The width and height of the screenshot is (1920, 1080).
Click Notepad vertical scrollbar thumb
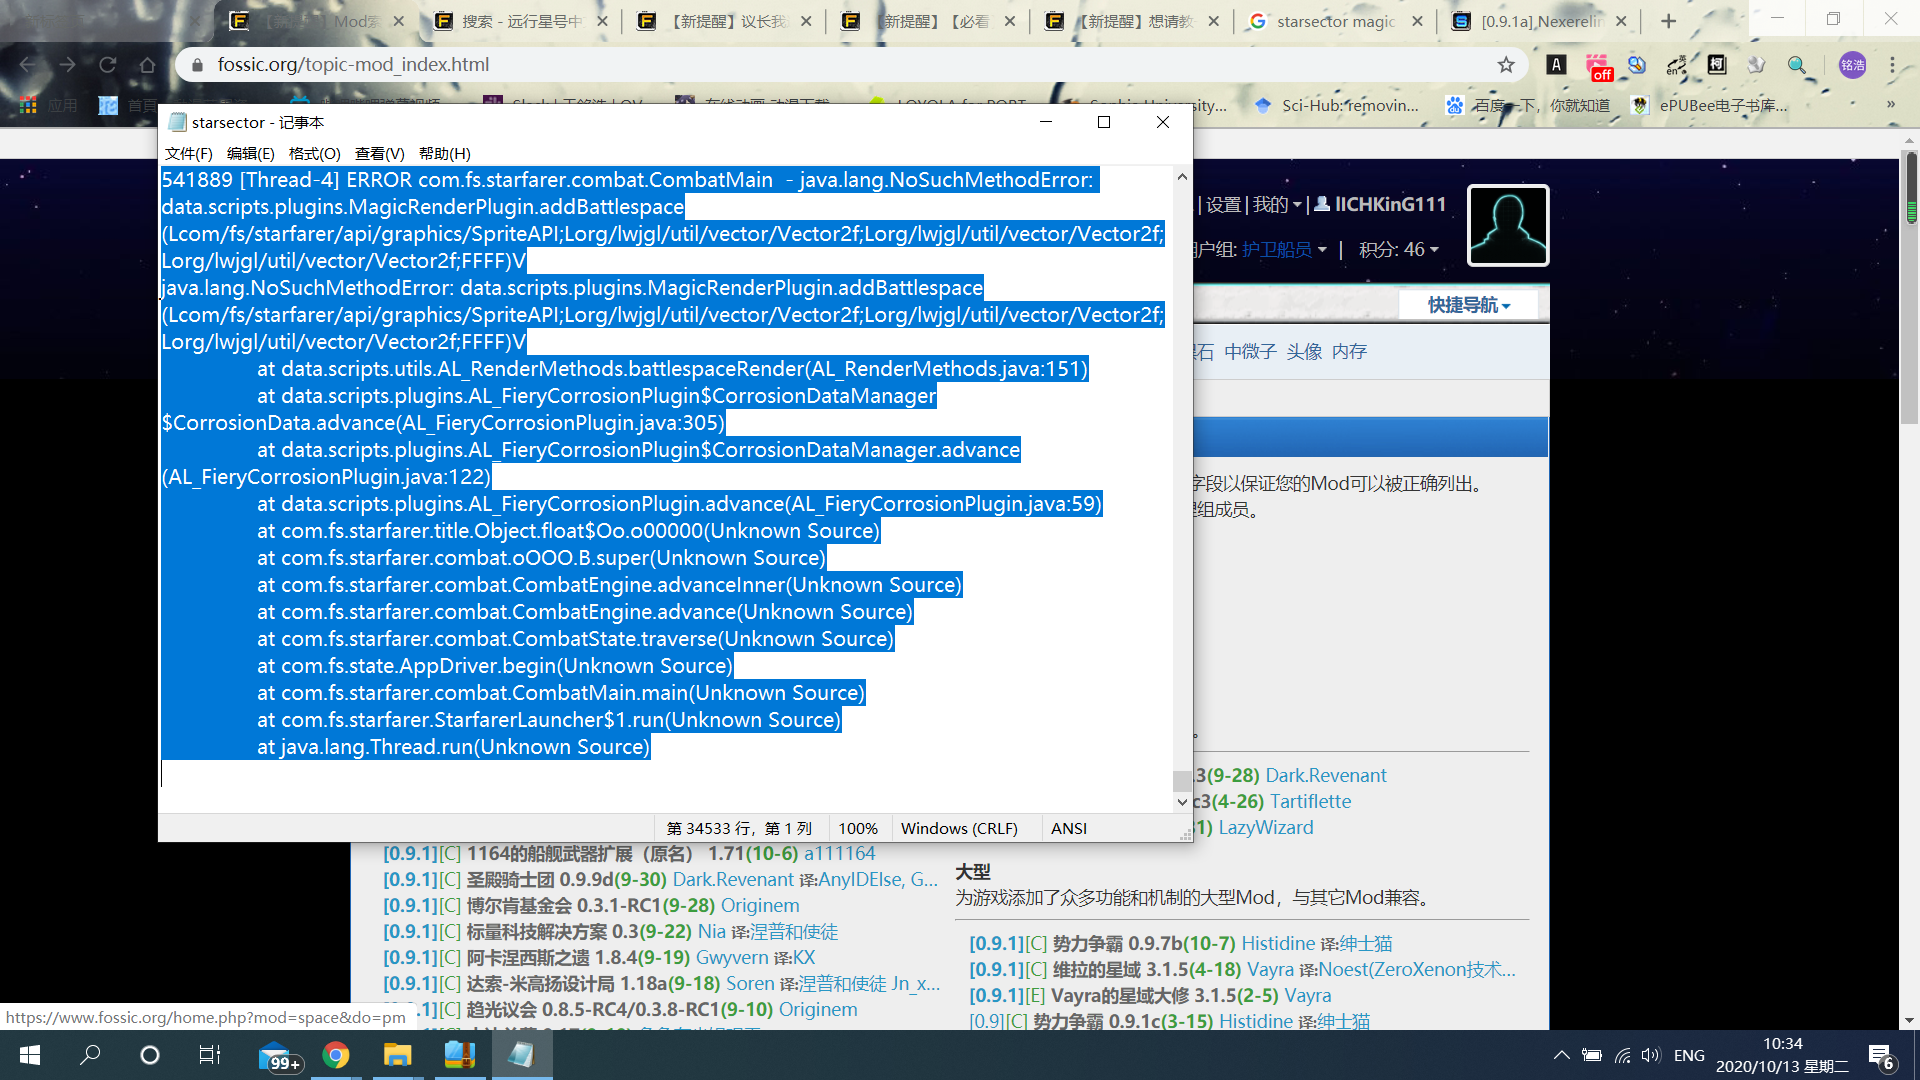point(1182,780)
